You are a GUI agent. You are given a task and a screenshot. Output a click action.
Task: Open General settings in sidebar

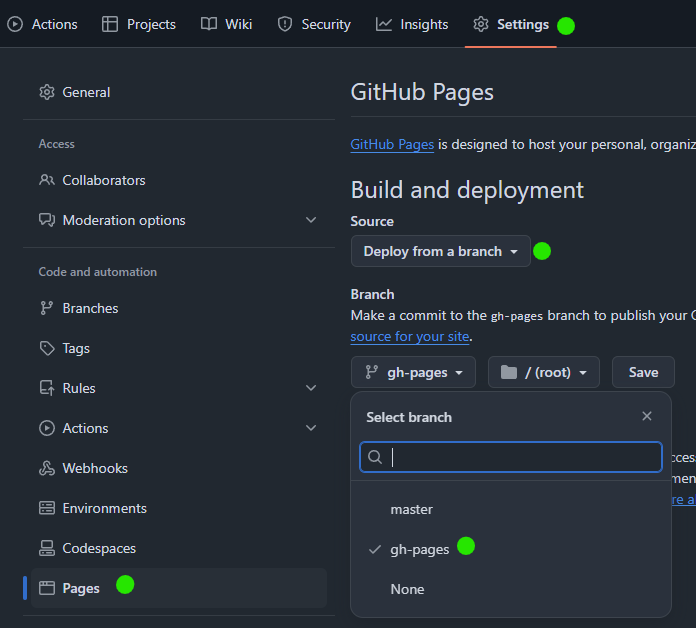(178, 92)
